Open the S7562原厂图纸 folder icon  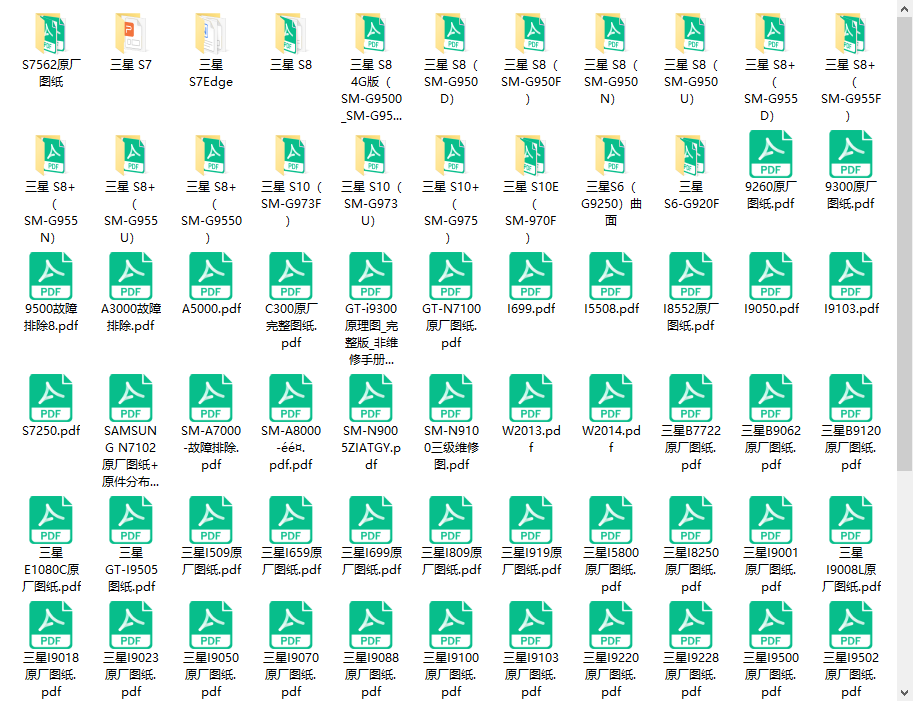tap(51, 34)
